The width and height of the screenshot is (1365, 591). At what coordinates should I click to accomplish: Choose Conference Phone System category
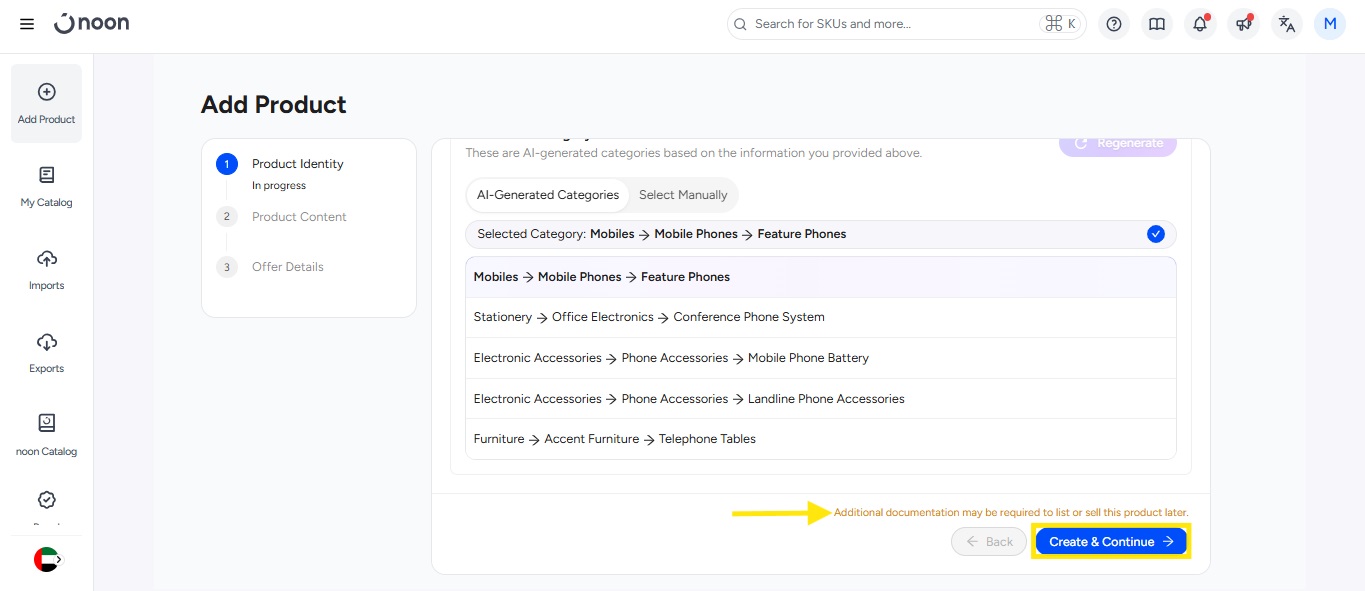(649, 317)
